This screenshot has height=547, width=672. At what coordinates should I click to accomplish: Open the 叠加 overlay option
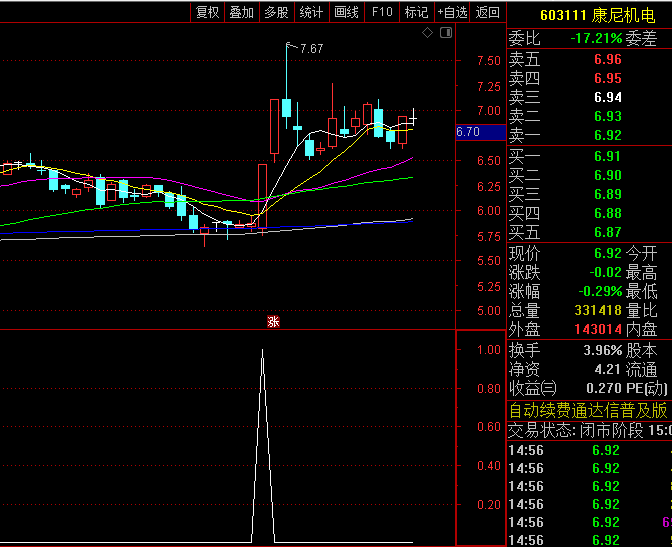[242, 12]
